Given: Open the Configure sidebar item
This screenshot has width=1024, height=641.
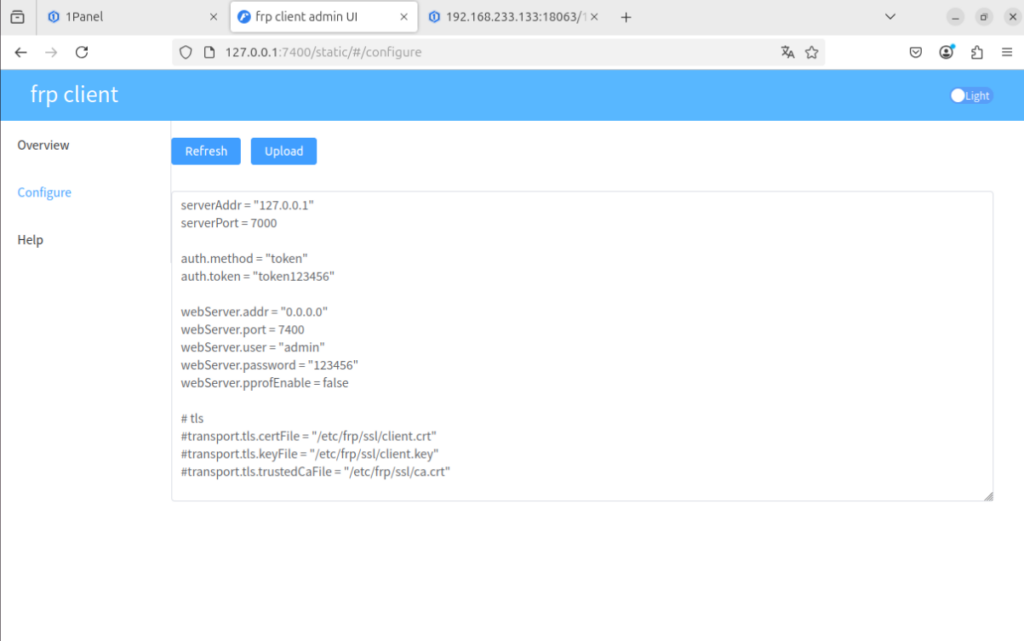Looking at the screenshot, I should coord(44,193).
